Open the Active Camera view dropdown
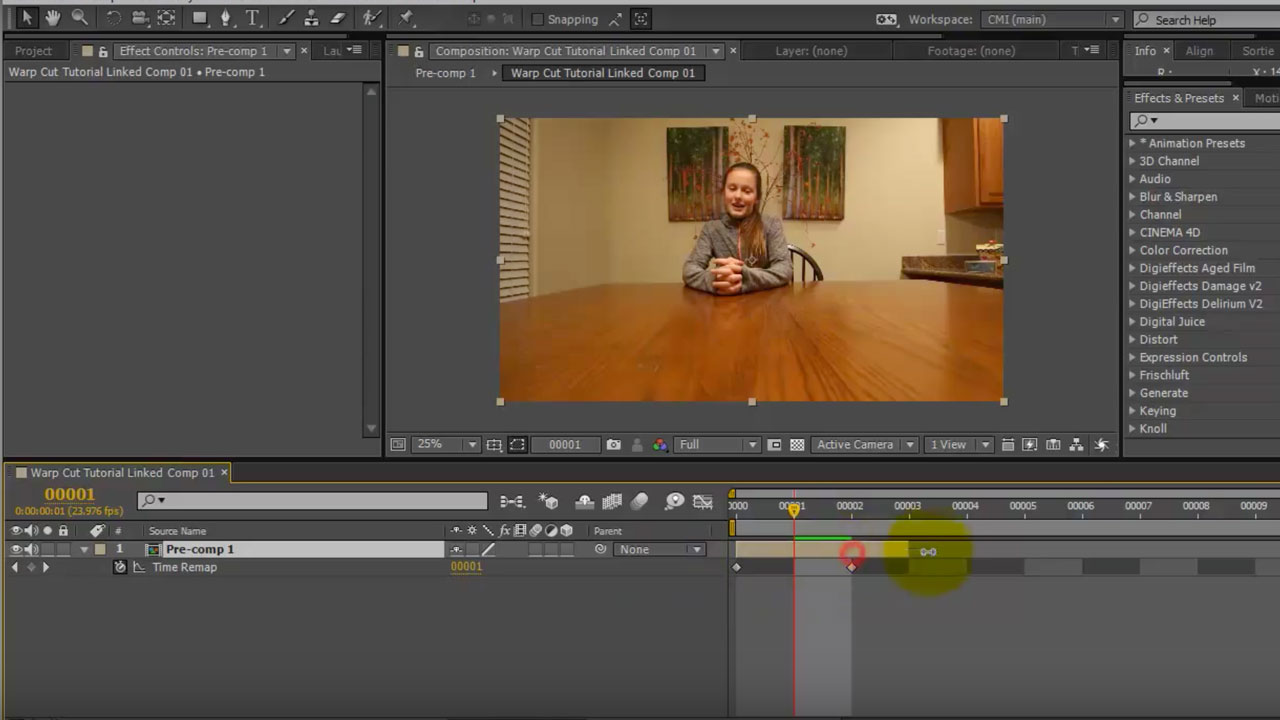1280x720 pixels. click(865, 445)
